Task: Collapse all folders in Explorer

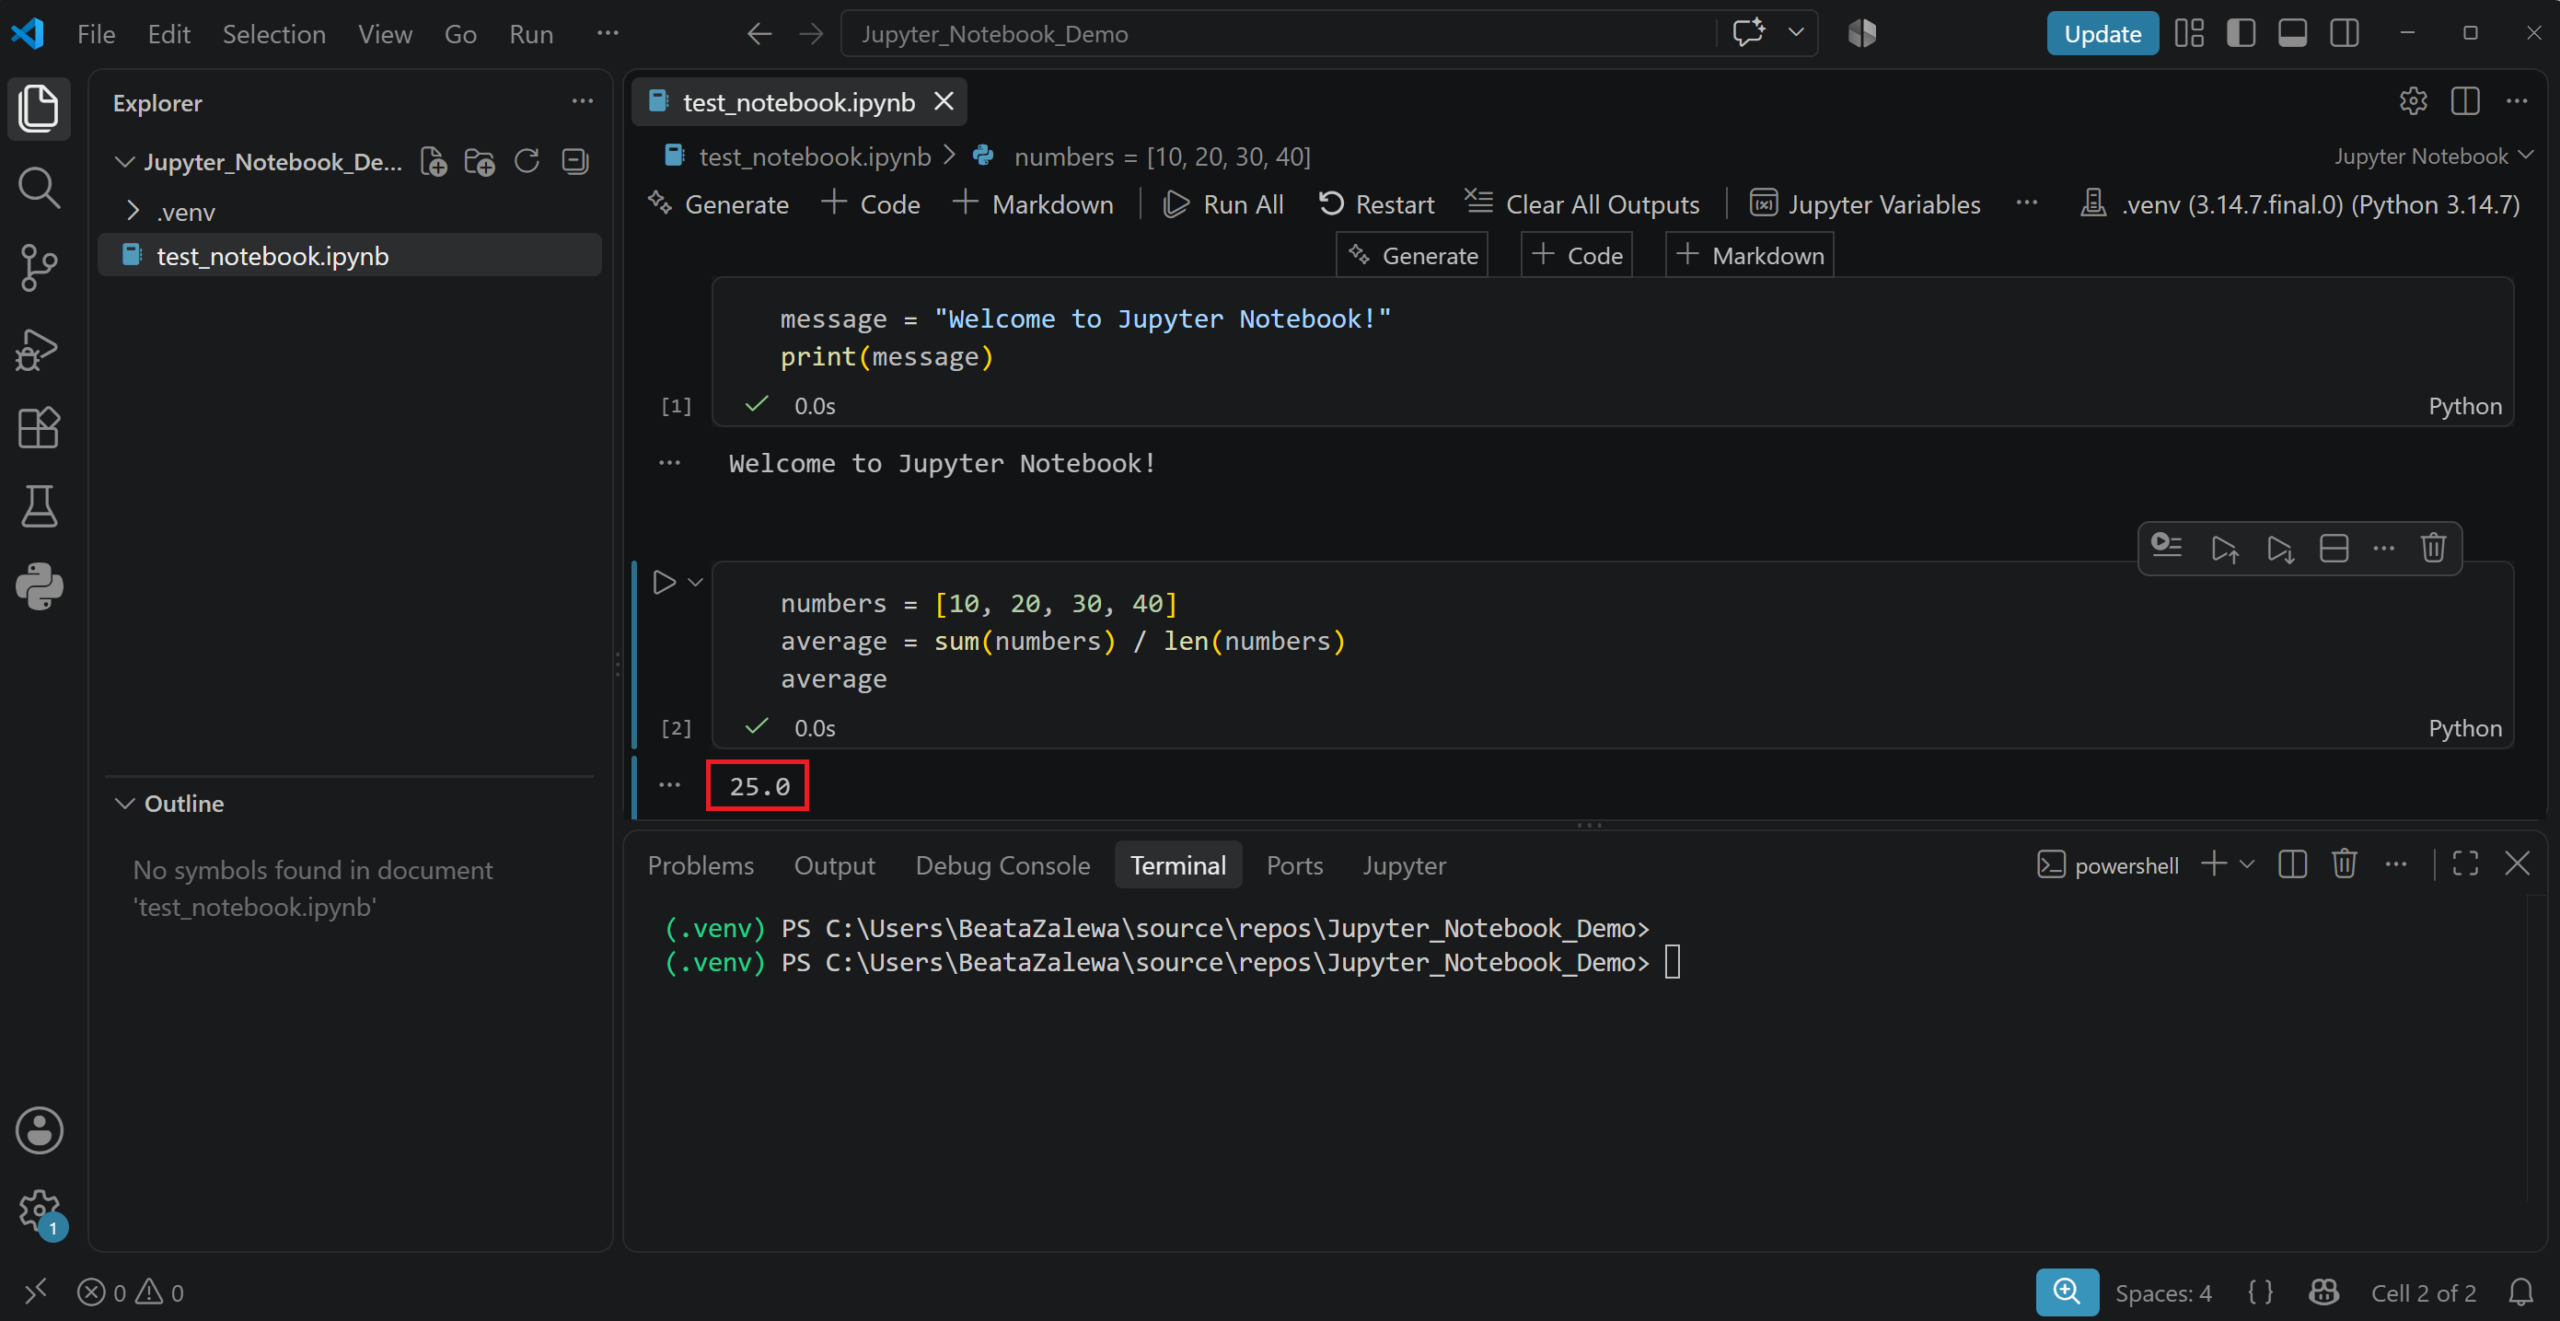Action: [575, 161]
